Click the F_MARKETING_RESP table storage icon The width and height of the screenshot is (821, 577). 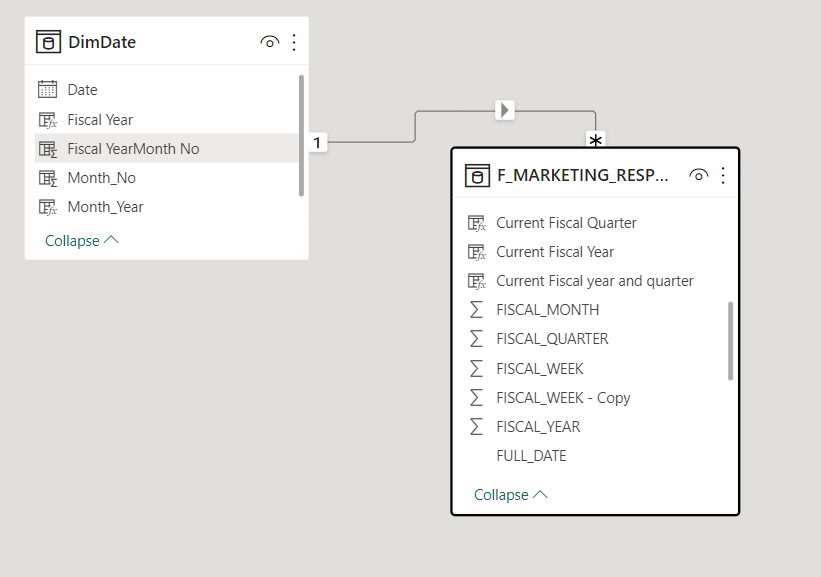point(477,175)
